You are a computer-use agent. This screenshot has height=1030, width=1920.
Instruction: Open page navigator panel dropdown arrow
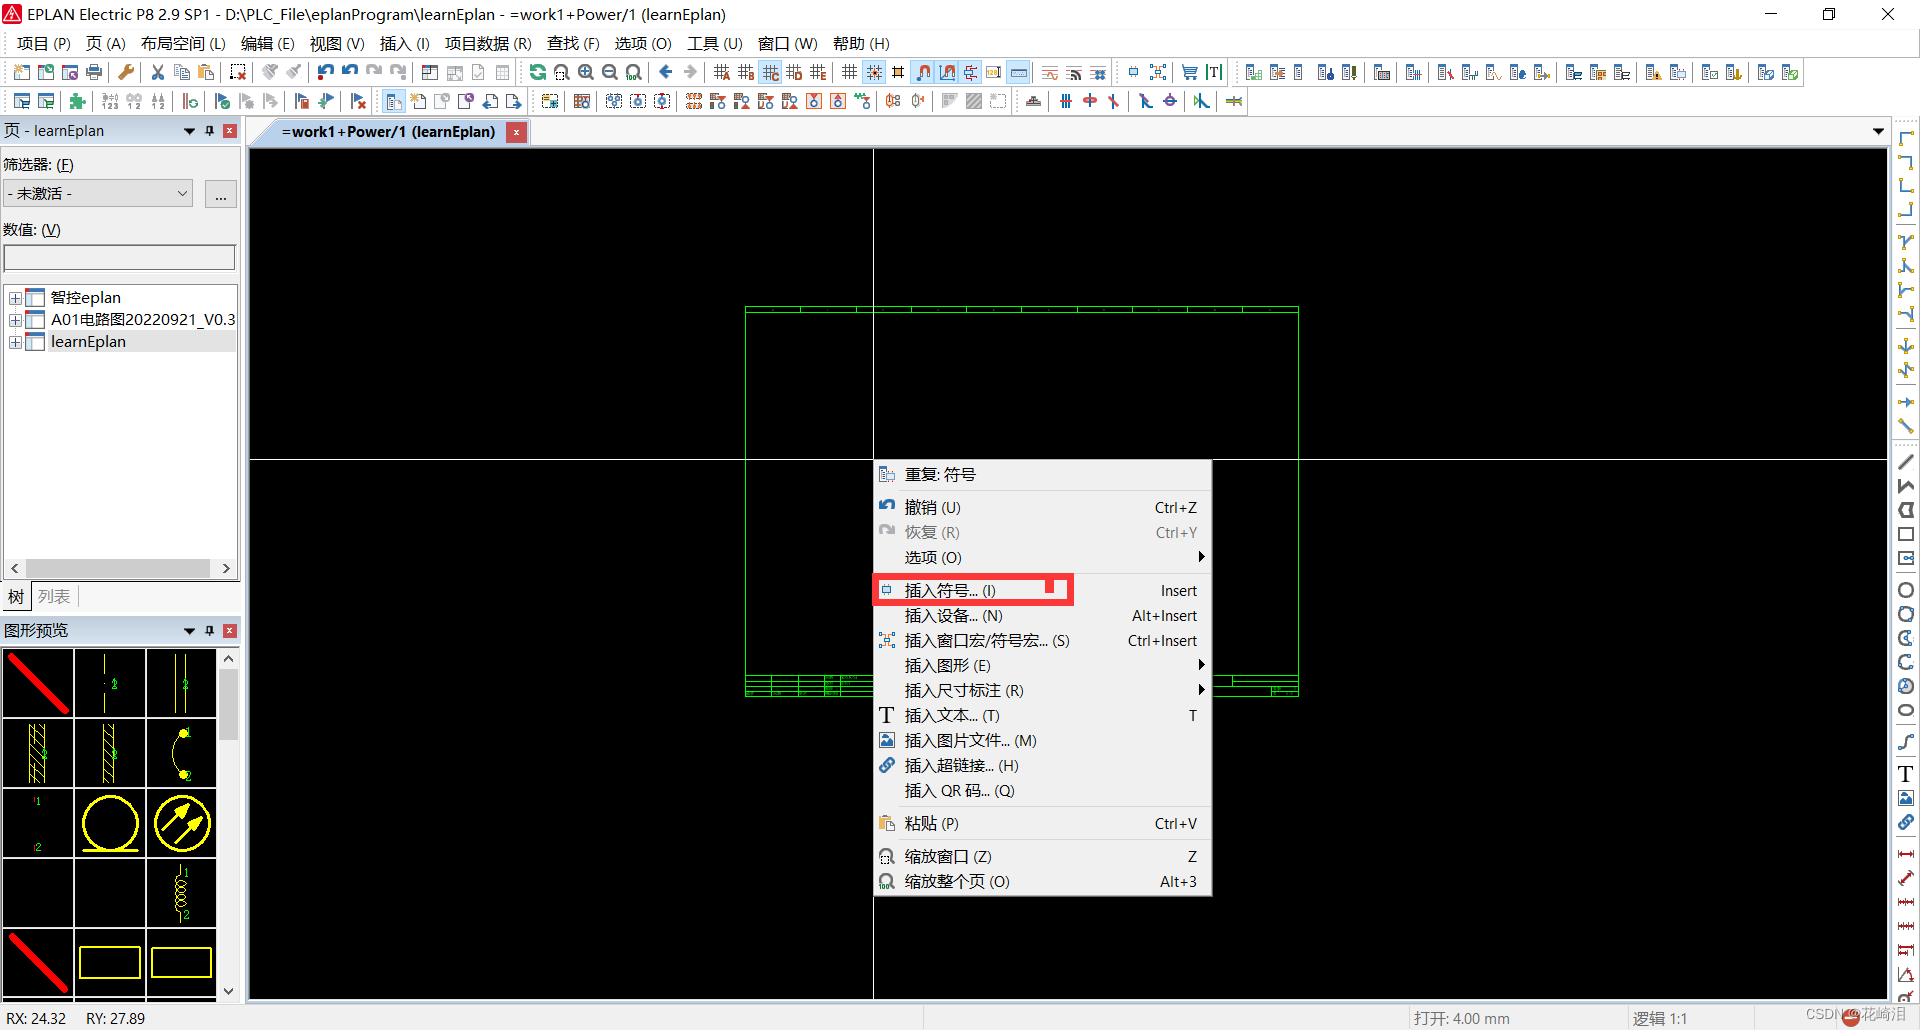click(x=189, y=131)
